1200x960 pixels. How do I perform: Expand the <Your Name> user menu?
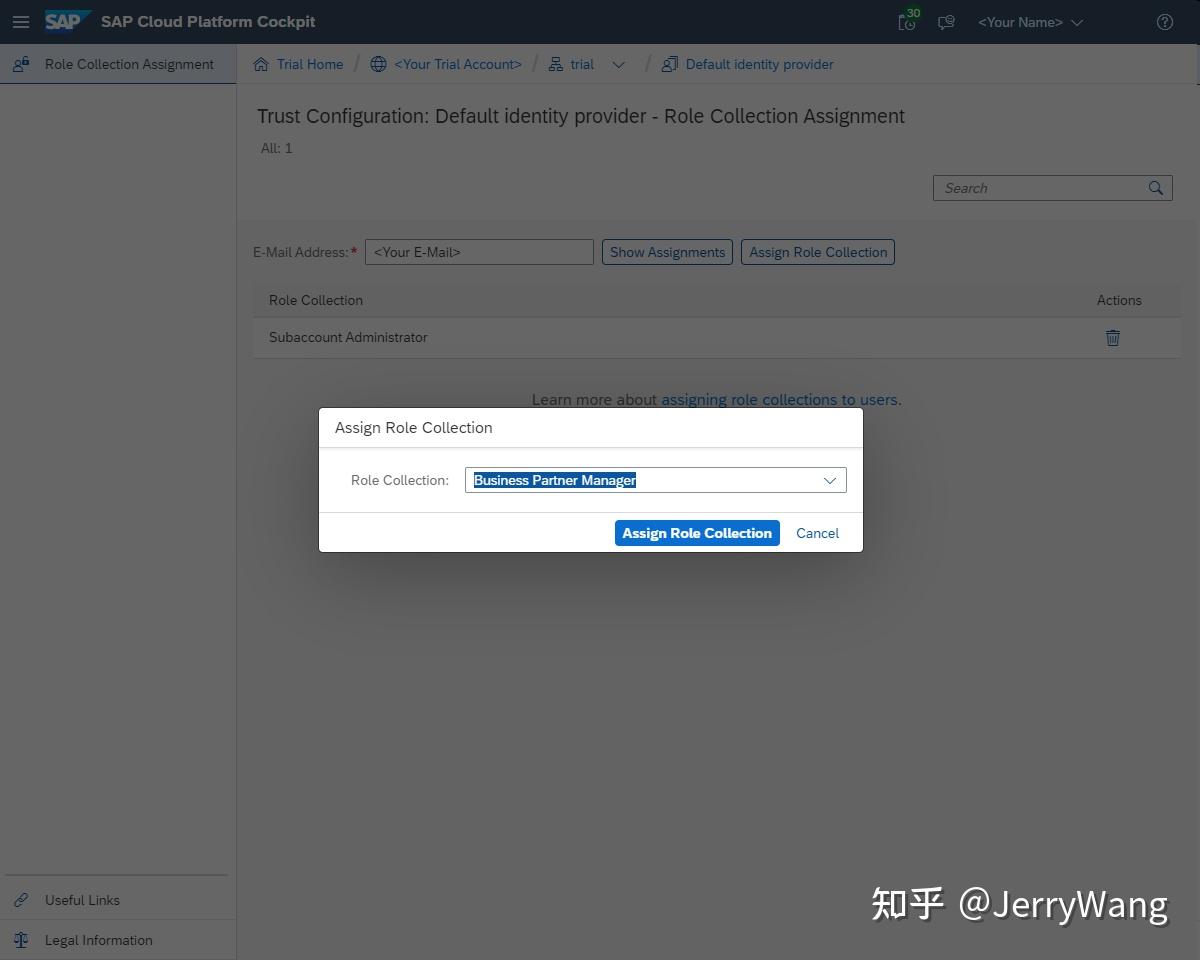(1030, 22)
